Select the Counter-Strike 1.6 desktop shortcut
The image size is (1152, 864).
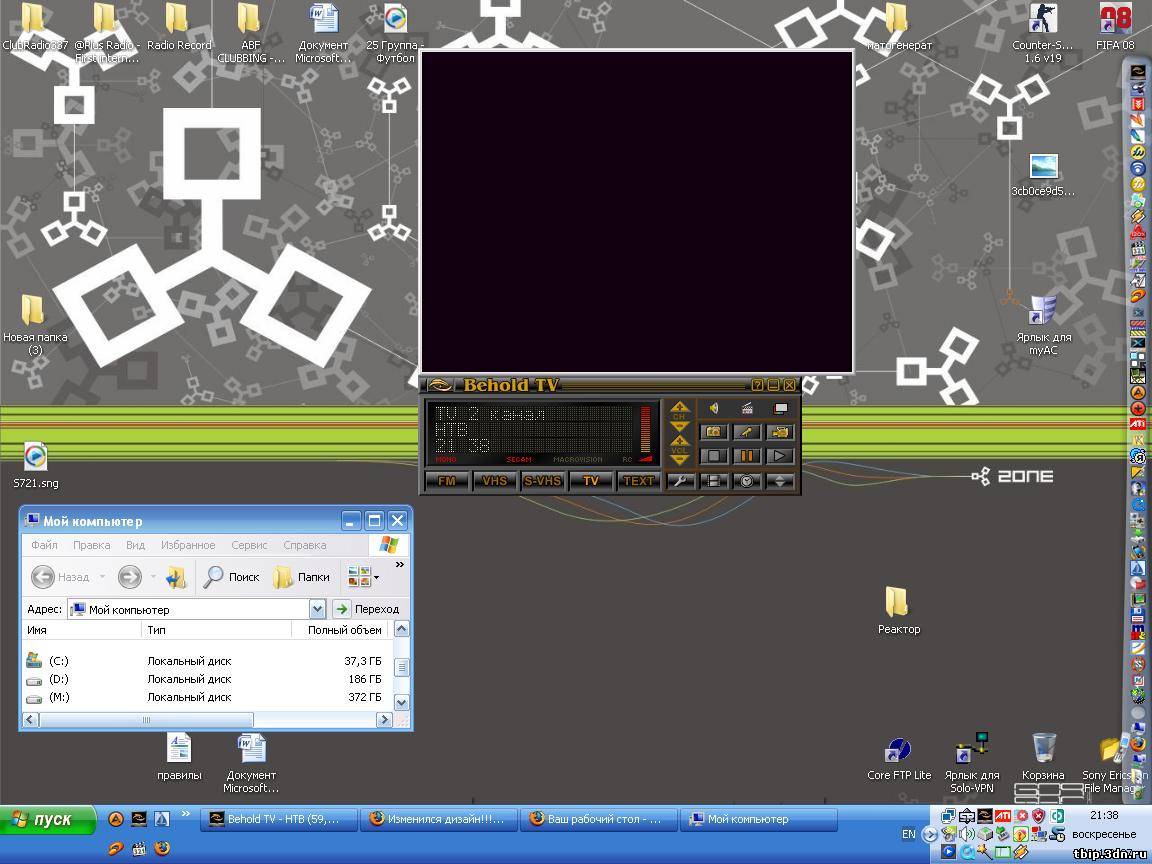(x=1043, y=32)
